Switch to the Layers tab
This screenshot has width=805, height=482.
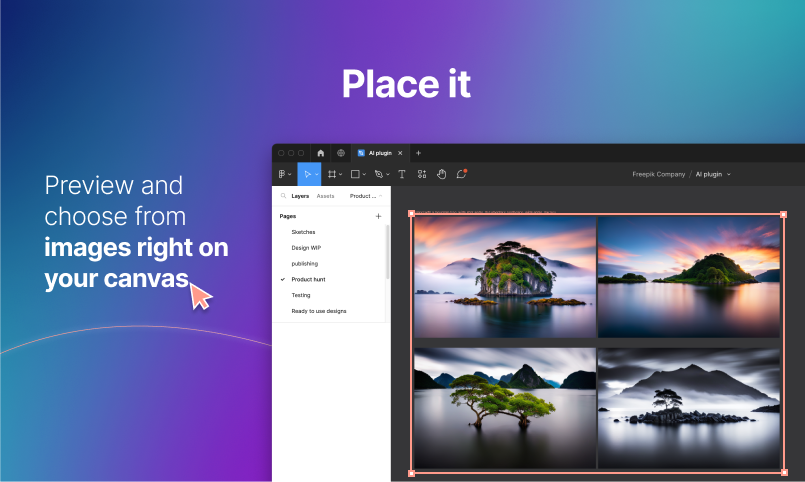[300, 196]
